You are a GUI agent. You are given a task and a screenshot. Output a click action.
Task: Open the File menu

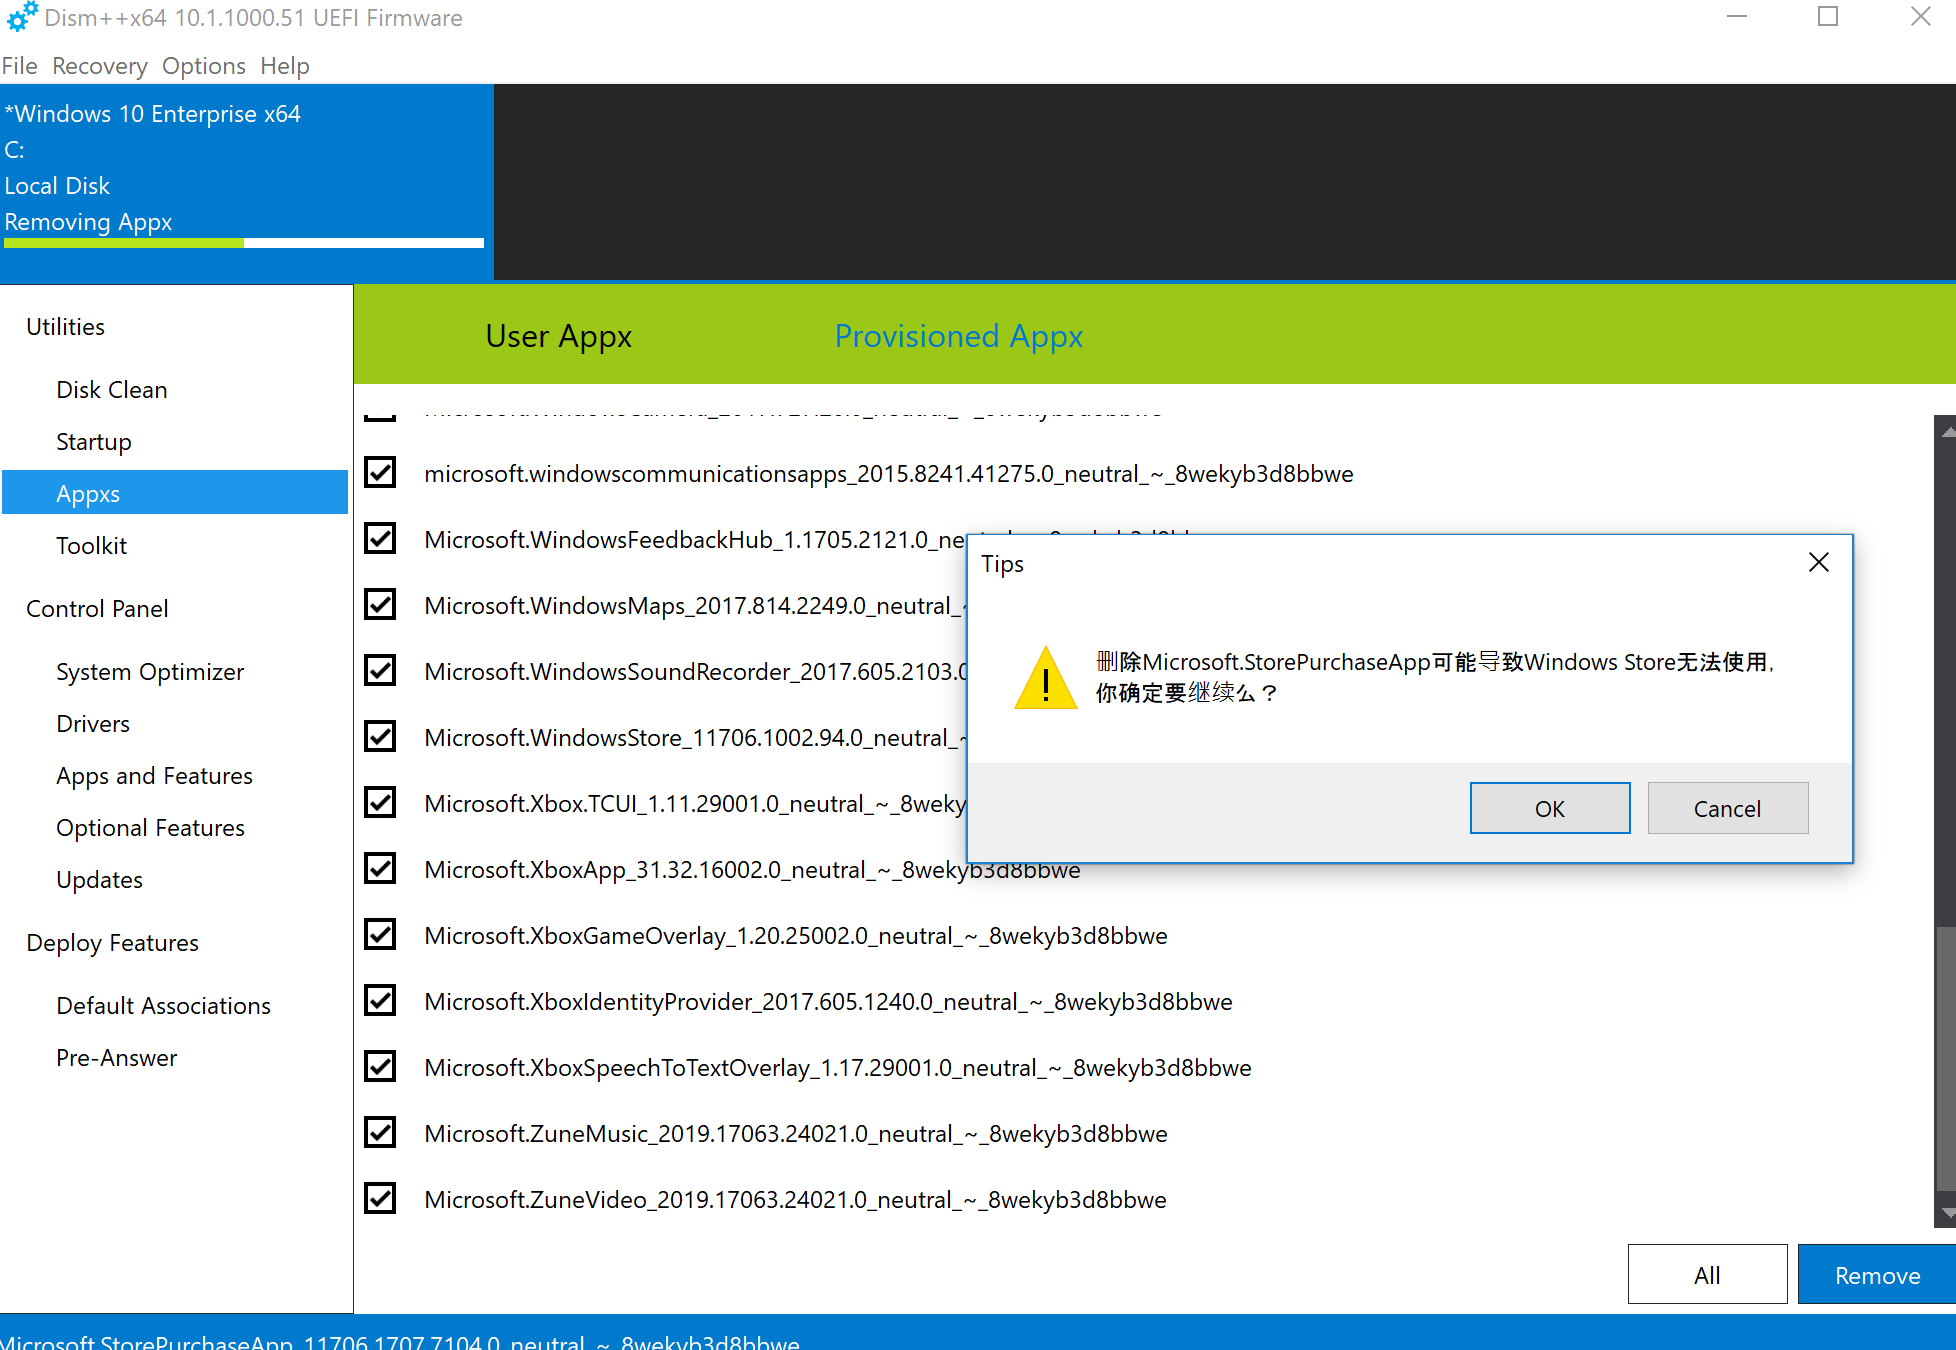[x=19, y=66]
